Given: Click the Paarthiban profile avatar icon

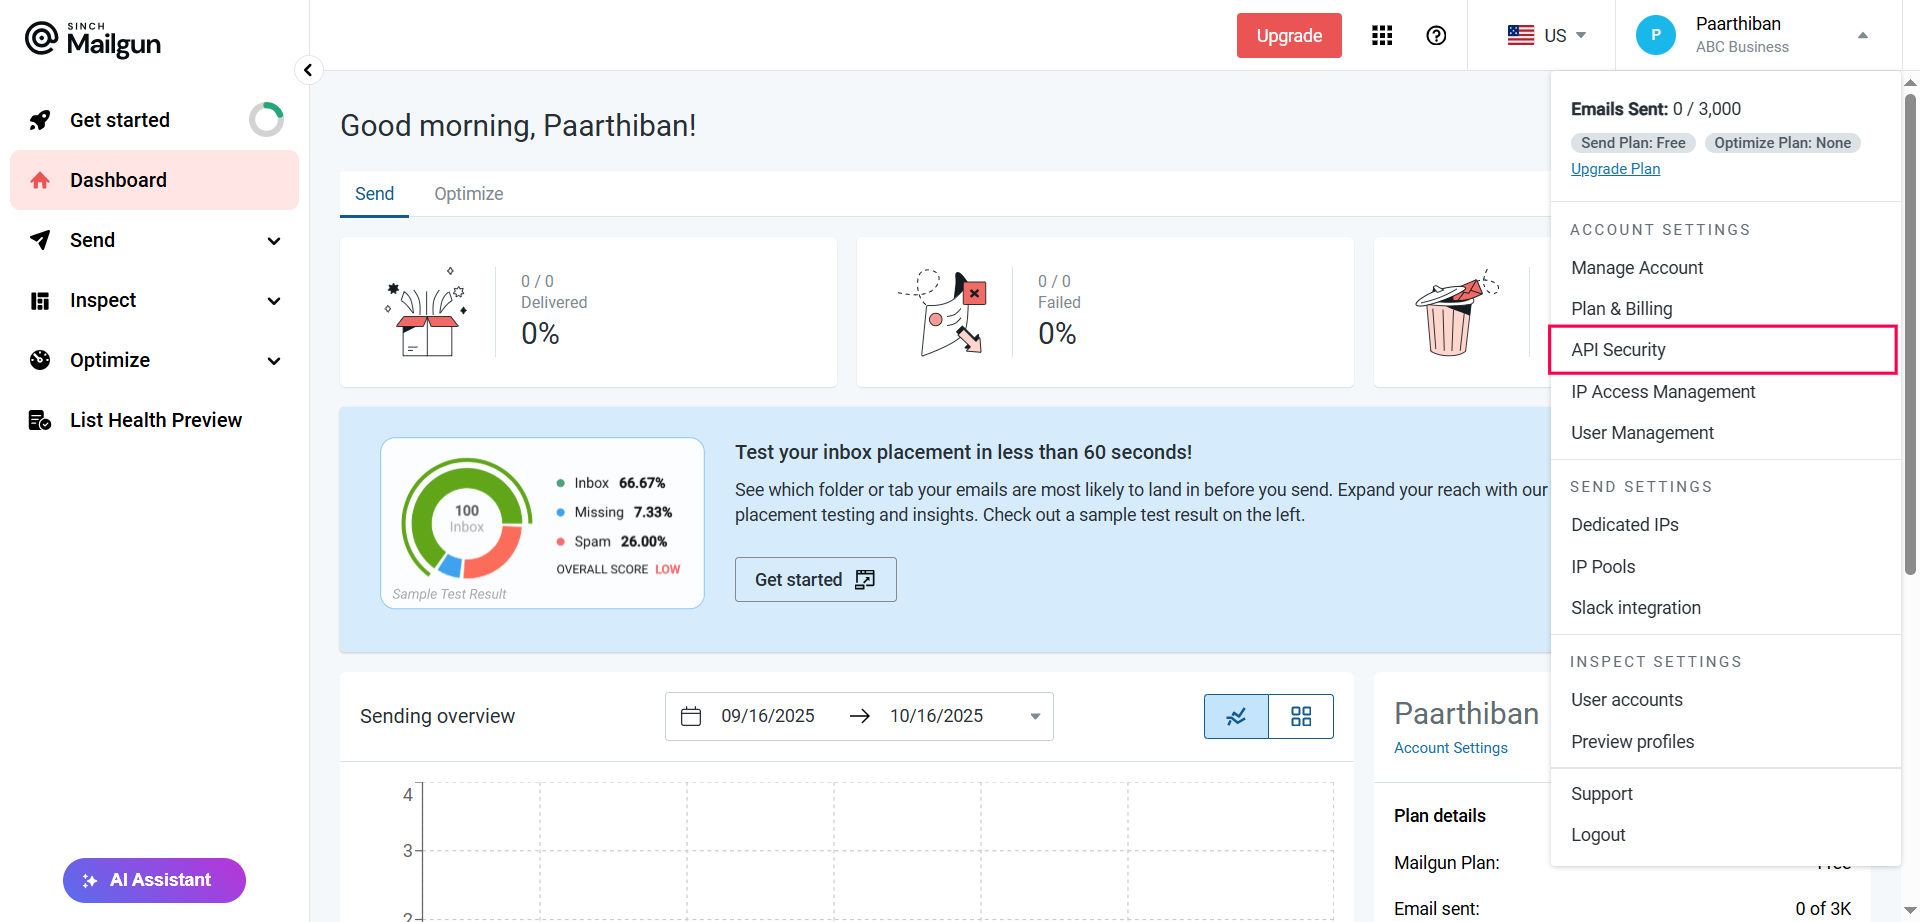Looking at the screenshot, I should [x=1656, y=34].
